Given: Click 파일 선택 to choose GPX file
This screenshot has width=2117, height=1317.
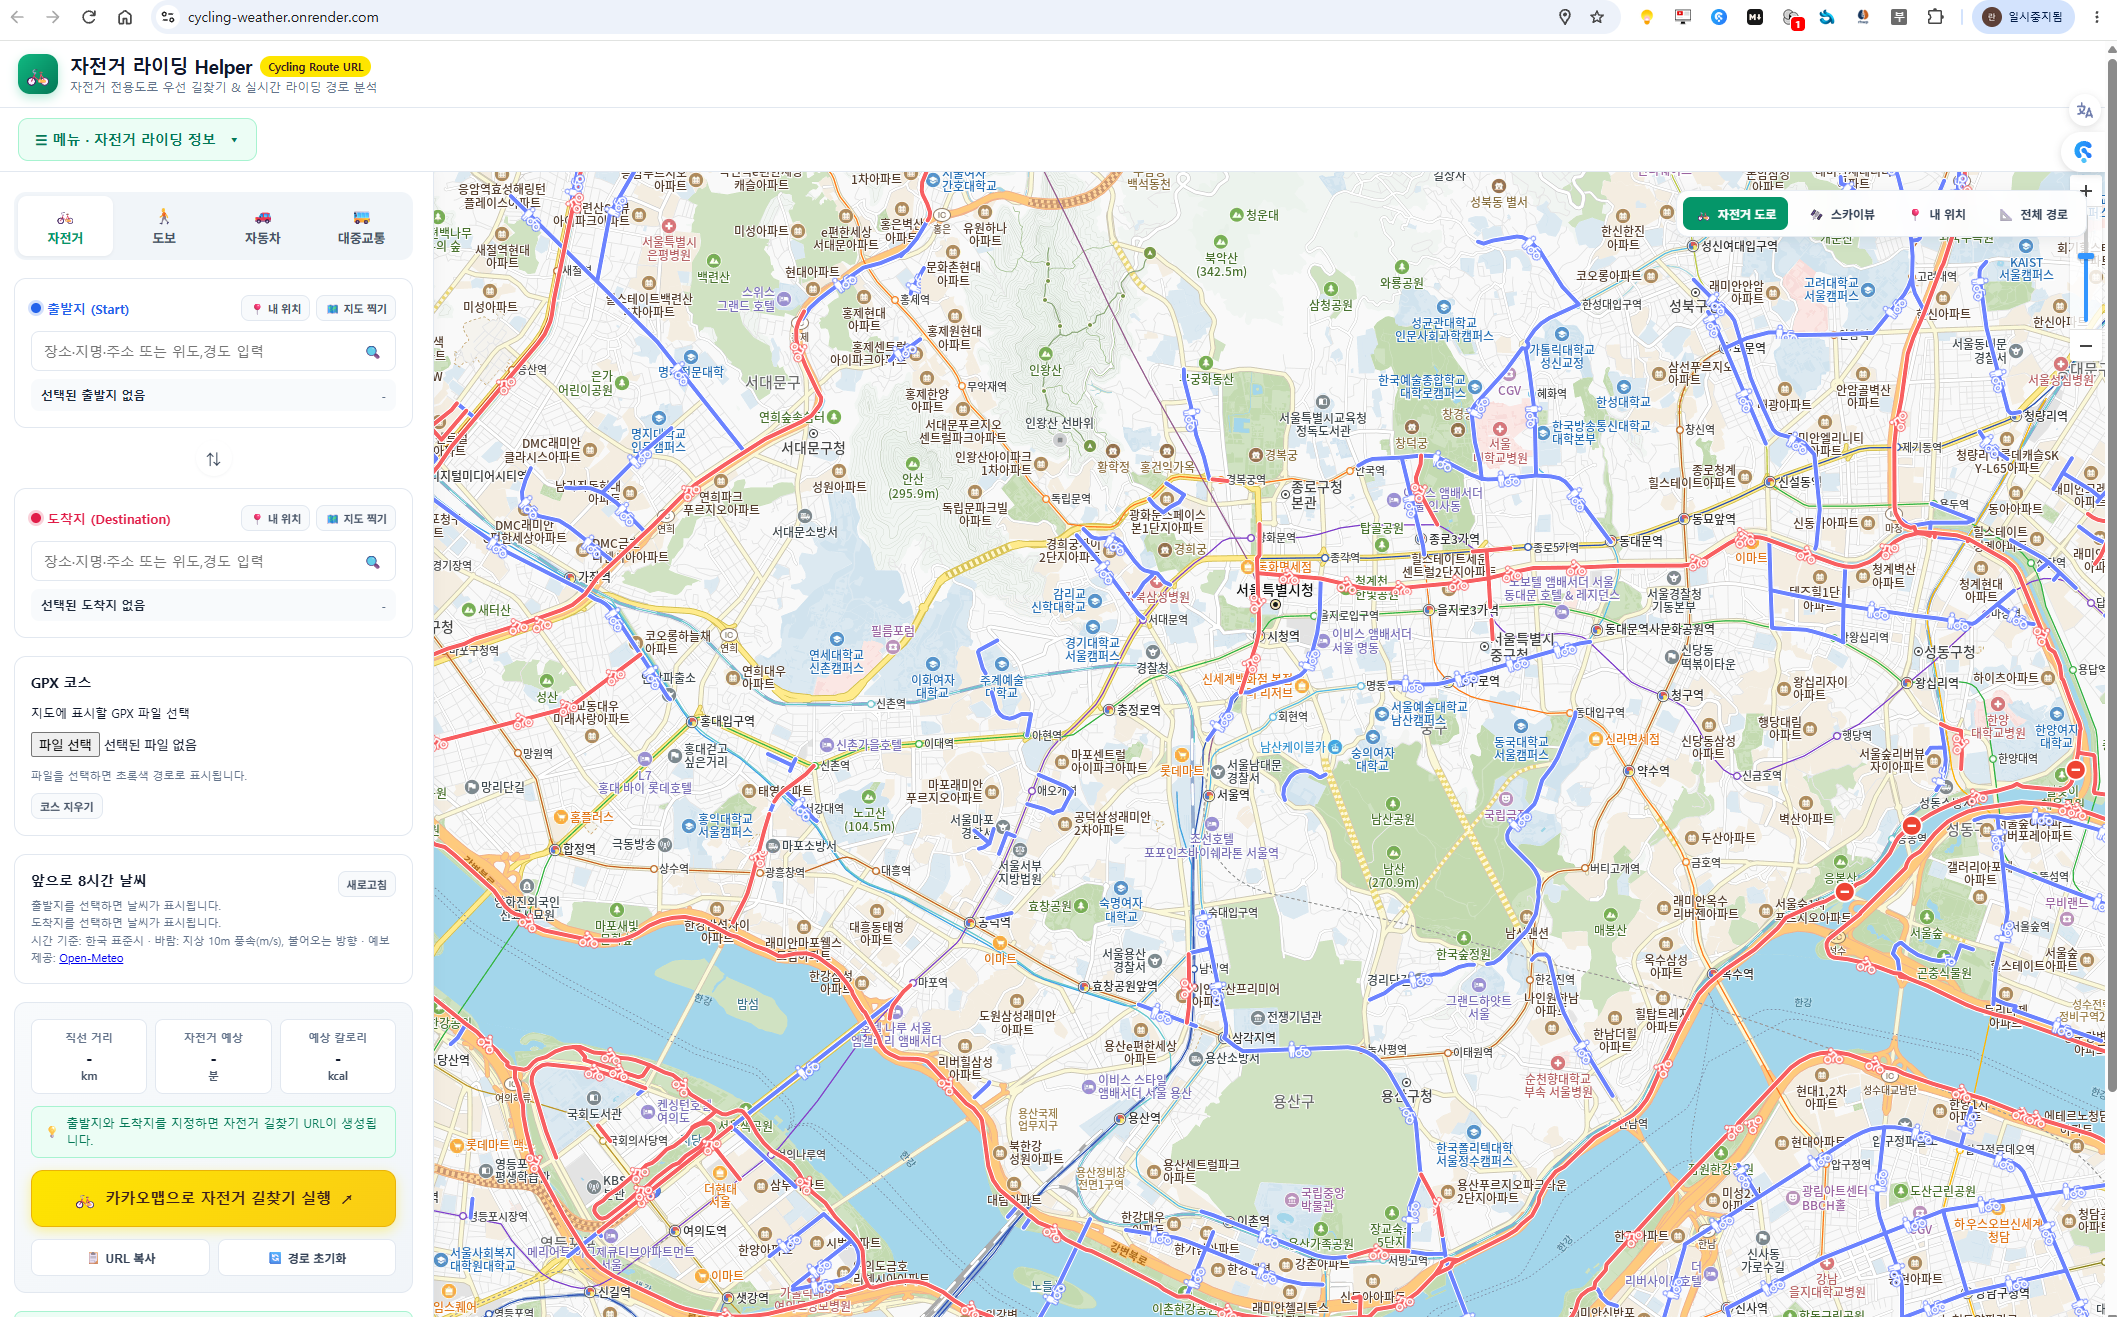Looking at the screenshot, I should [x=65, y=744].
